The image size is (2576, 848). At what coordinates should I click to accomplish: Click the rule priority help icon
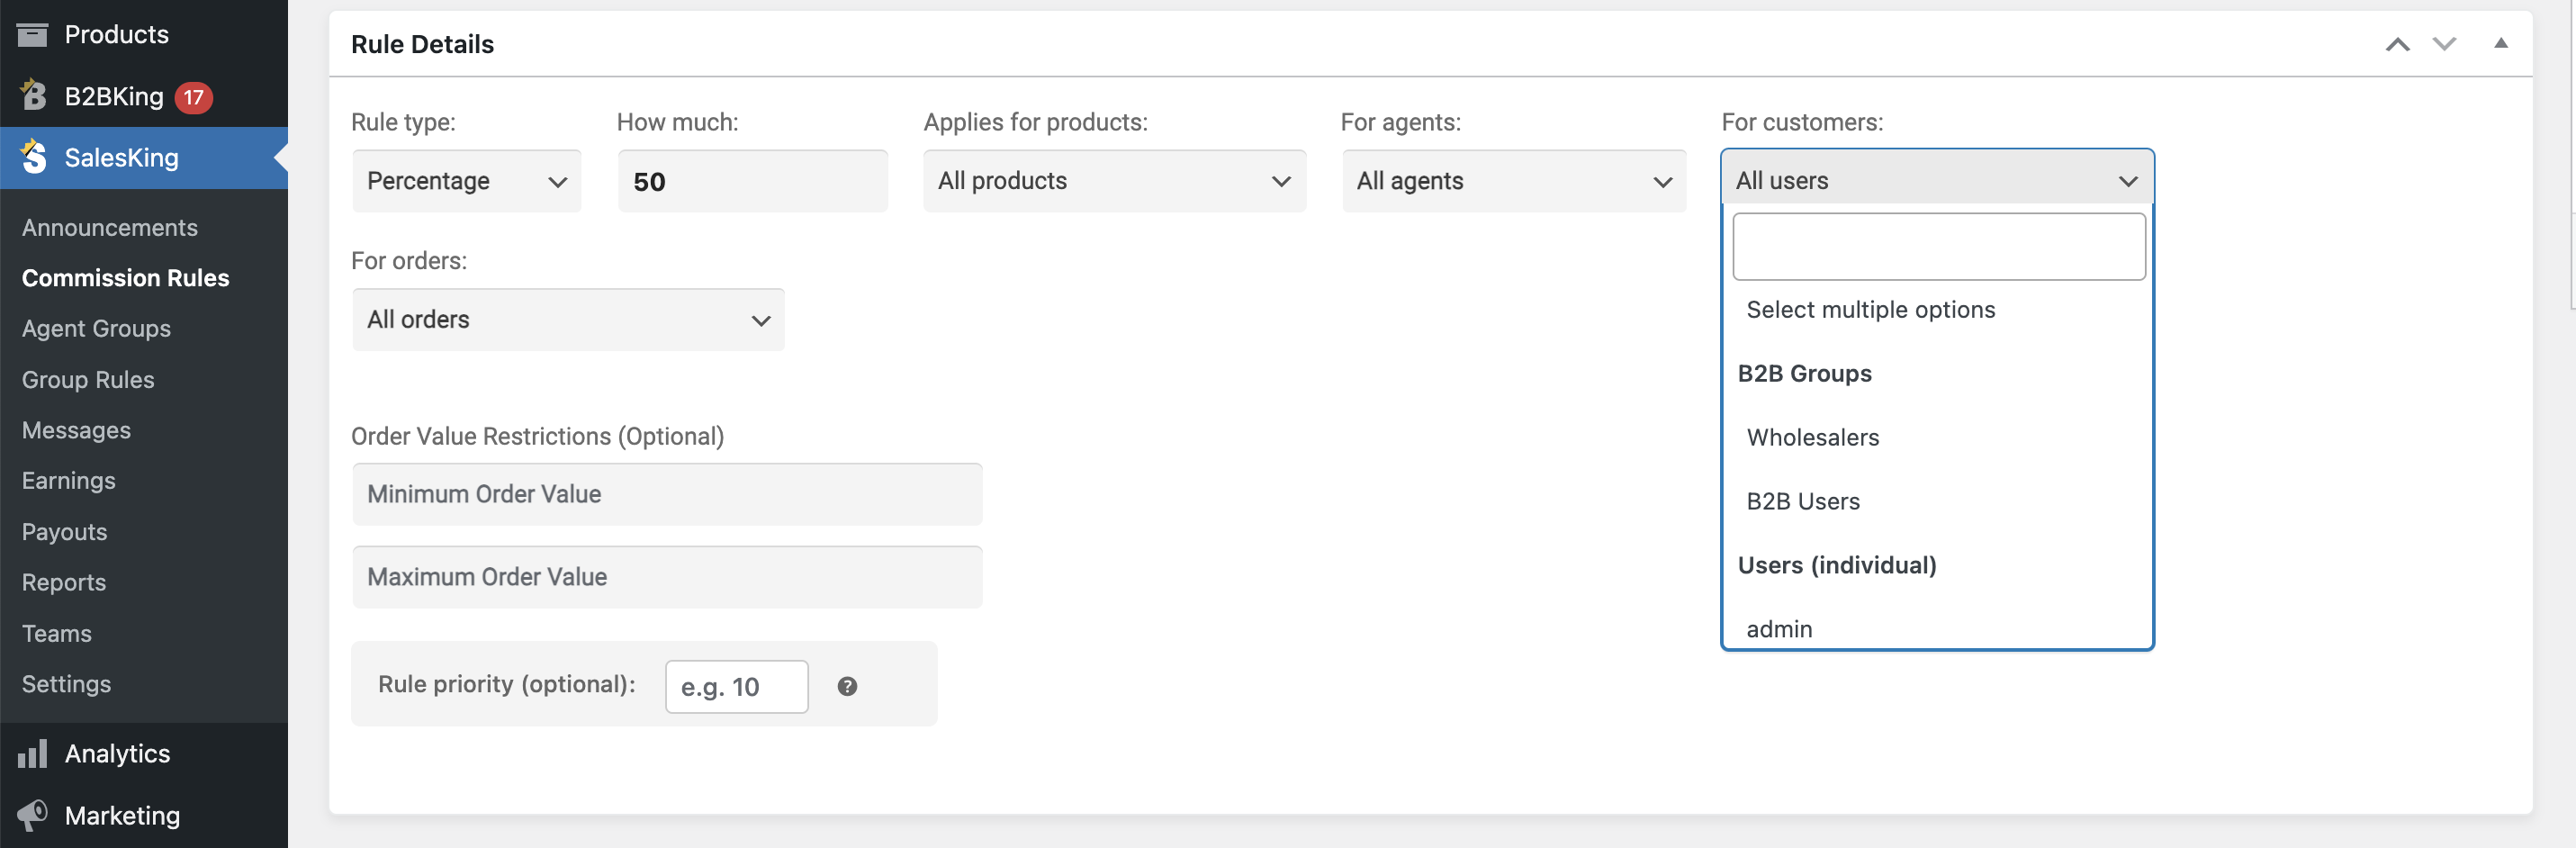pos(847,686)
